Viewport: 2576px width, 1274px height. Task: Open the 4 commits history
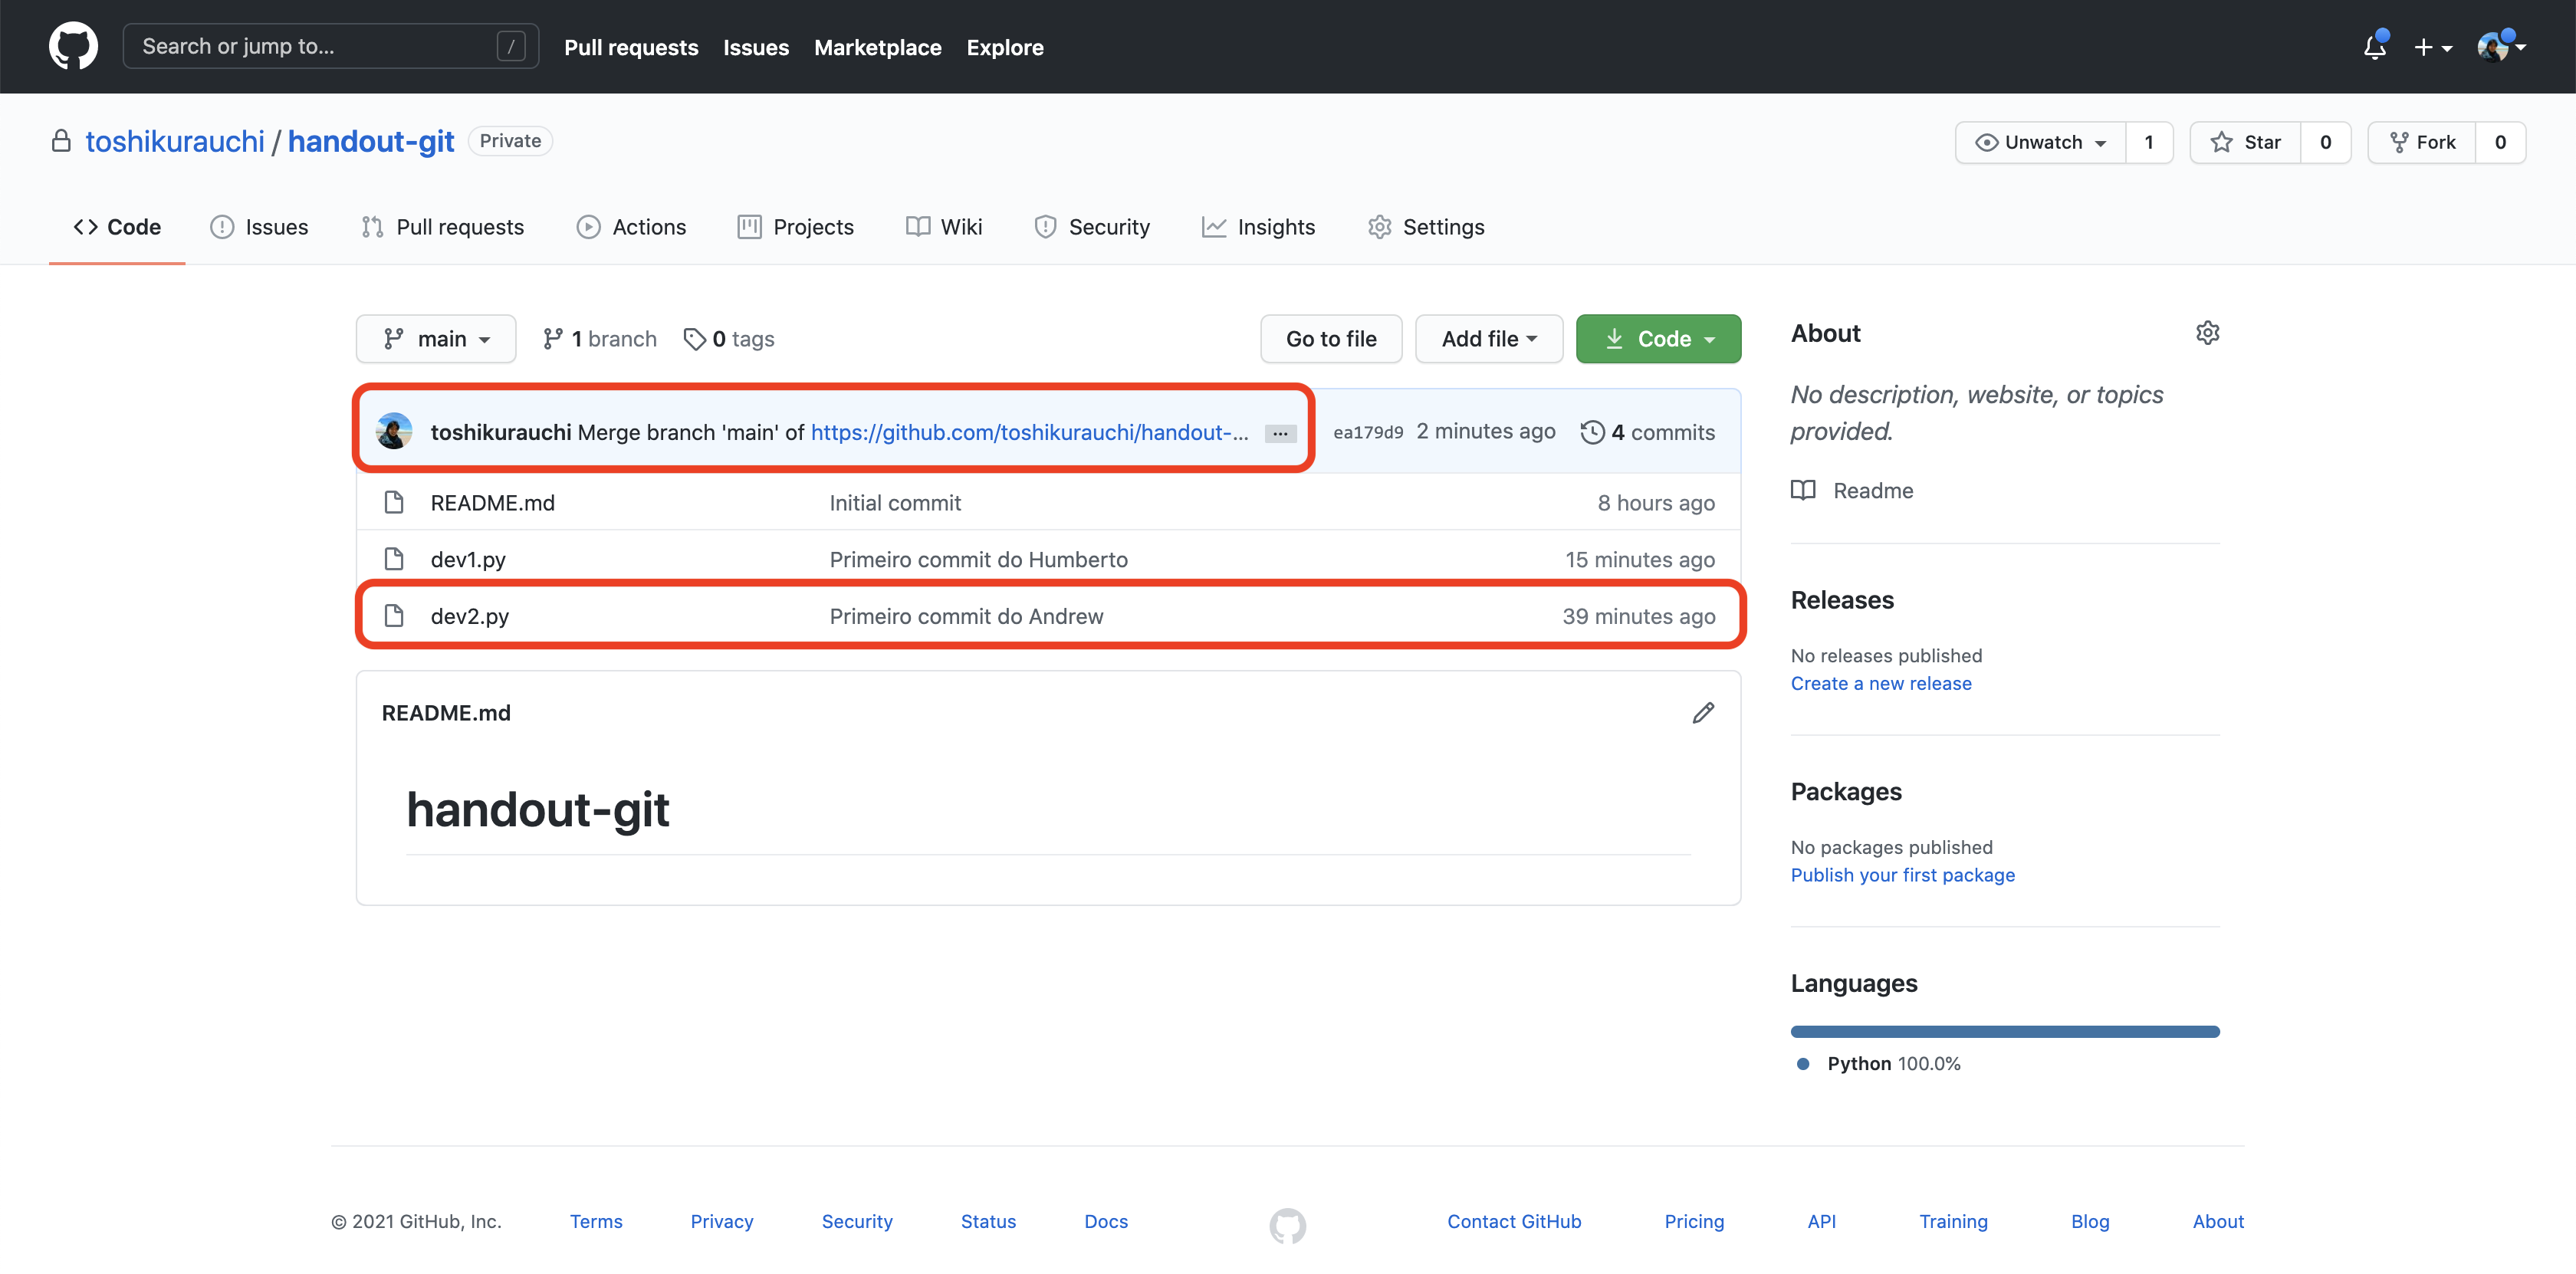(x=1647, y=432)
